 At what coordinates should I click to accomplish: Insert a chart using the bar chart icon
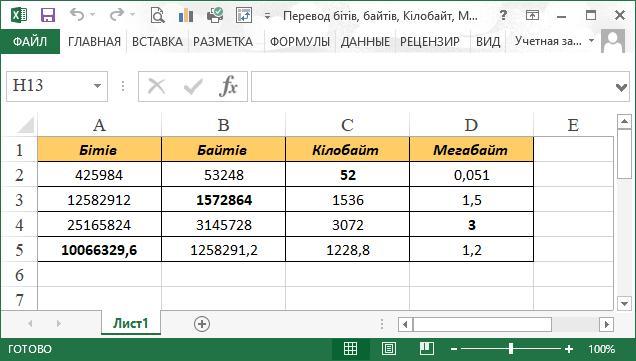tap(186, 15)
